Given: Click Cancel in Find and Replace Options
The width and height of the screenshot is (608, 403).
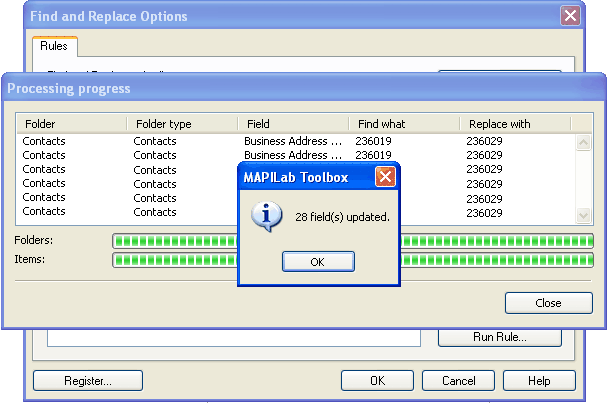Looking at the screenshot, I should point(458,381).
